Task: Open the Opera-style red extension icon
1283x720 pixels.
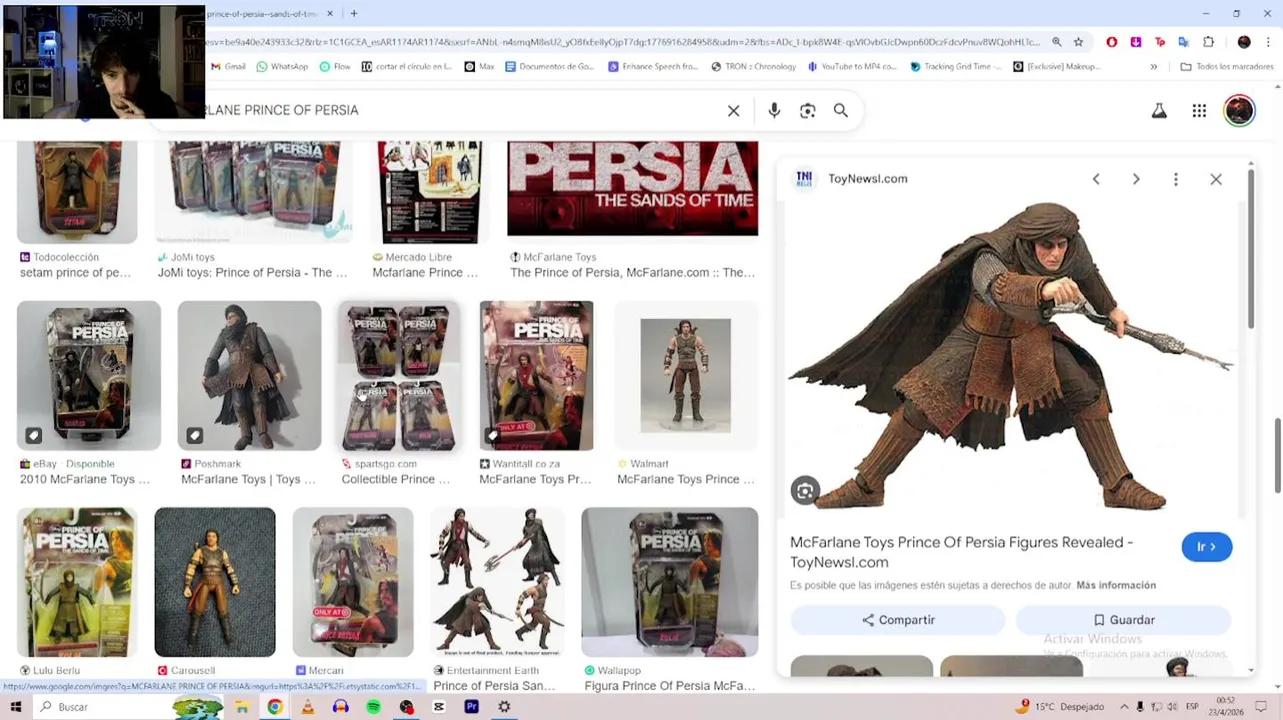Action: pyautogui.click(x=1112, y=42)
